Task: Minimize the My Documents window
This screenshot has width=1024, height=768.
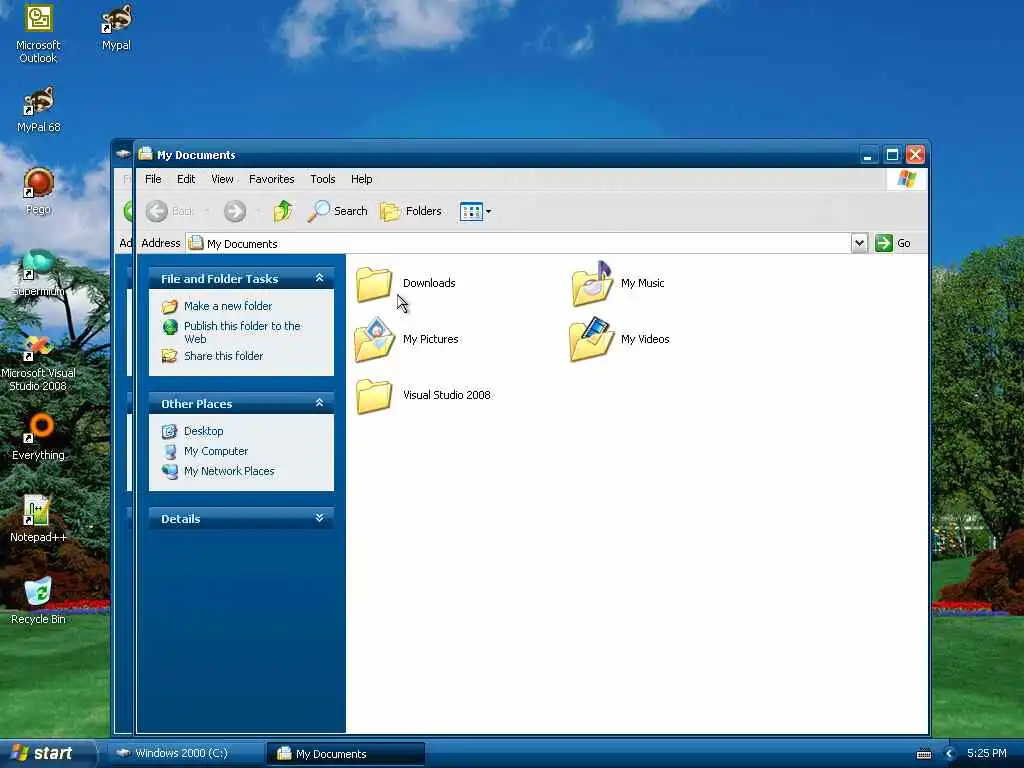Action: 868,155
